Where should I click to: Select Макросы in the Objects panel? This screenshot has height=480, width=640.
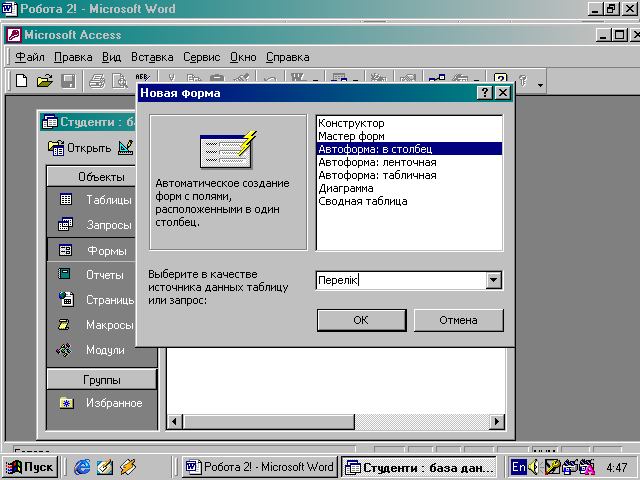[x=96, y=325]
